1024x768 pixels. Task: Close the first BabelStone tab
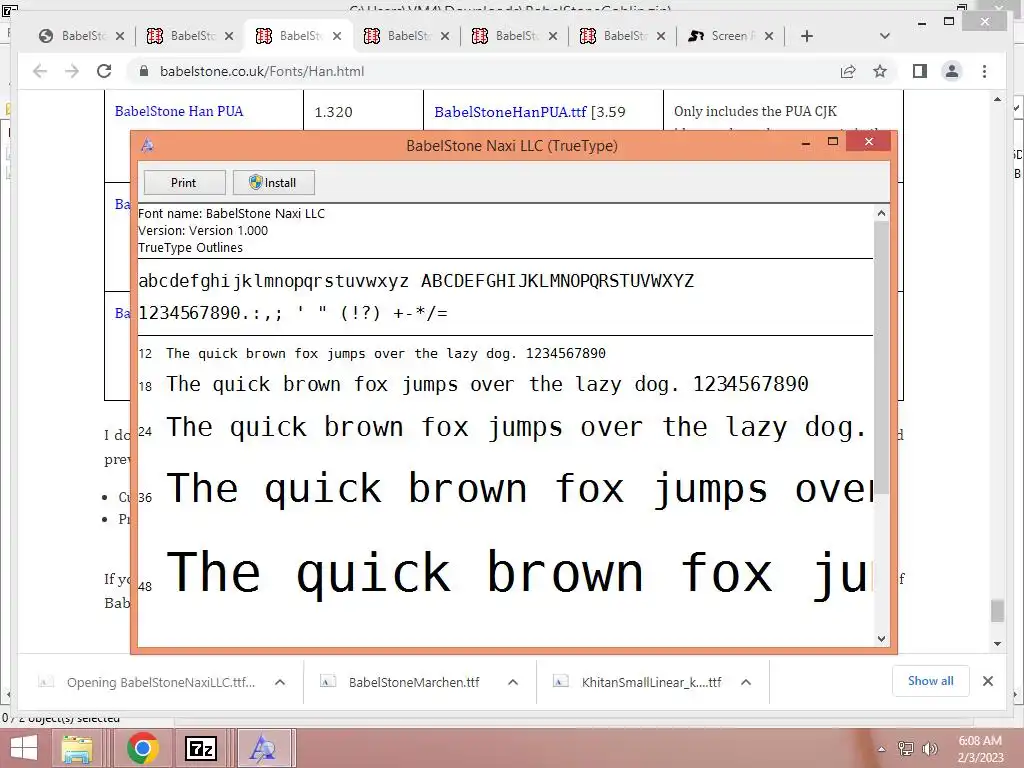click(x=120, y=36)
